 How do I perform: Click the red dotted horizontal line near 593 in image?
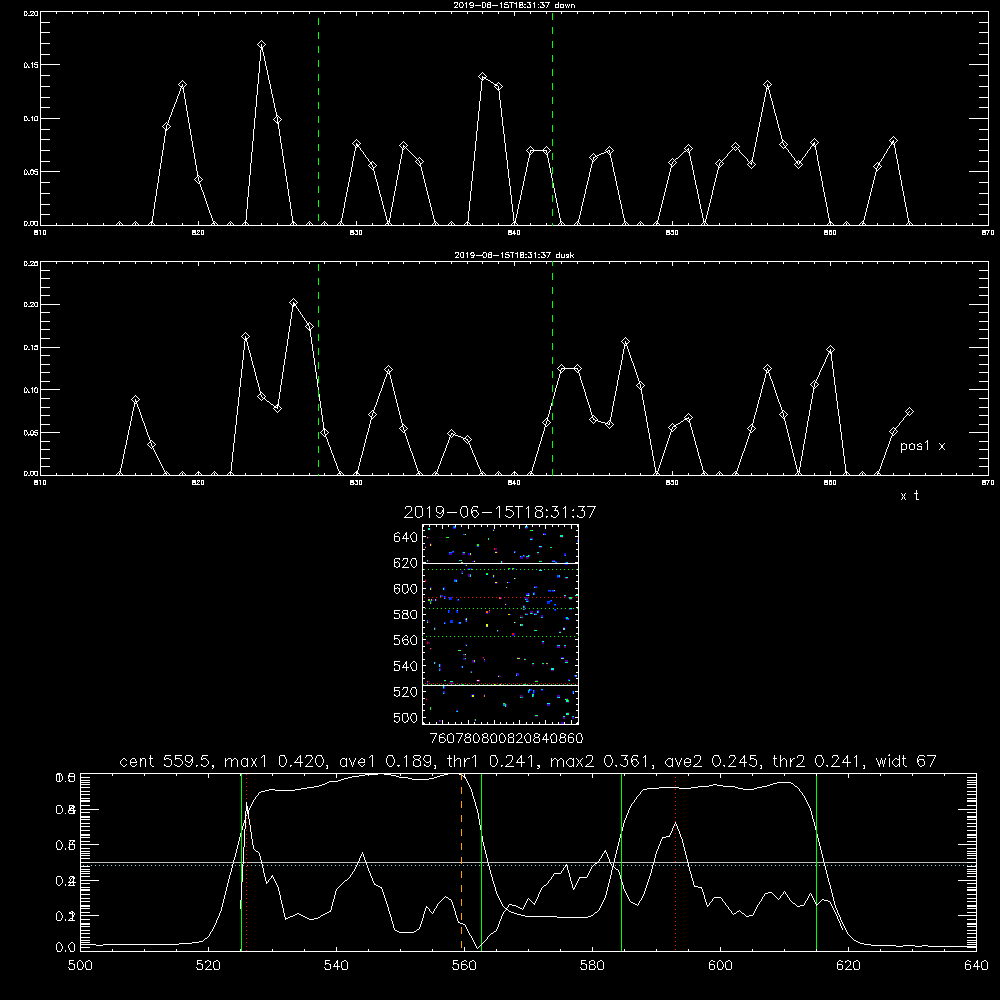501,598
